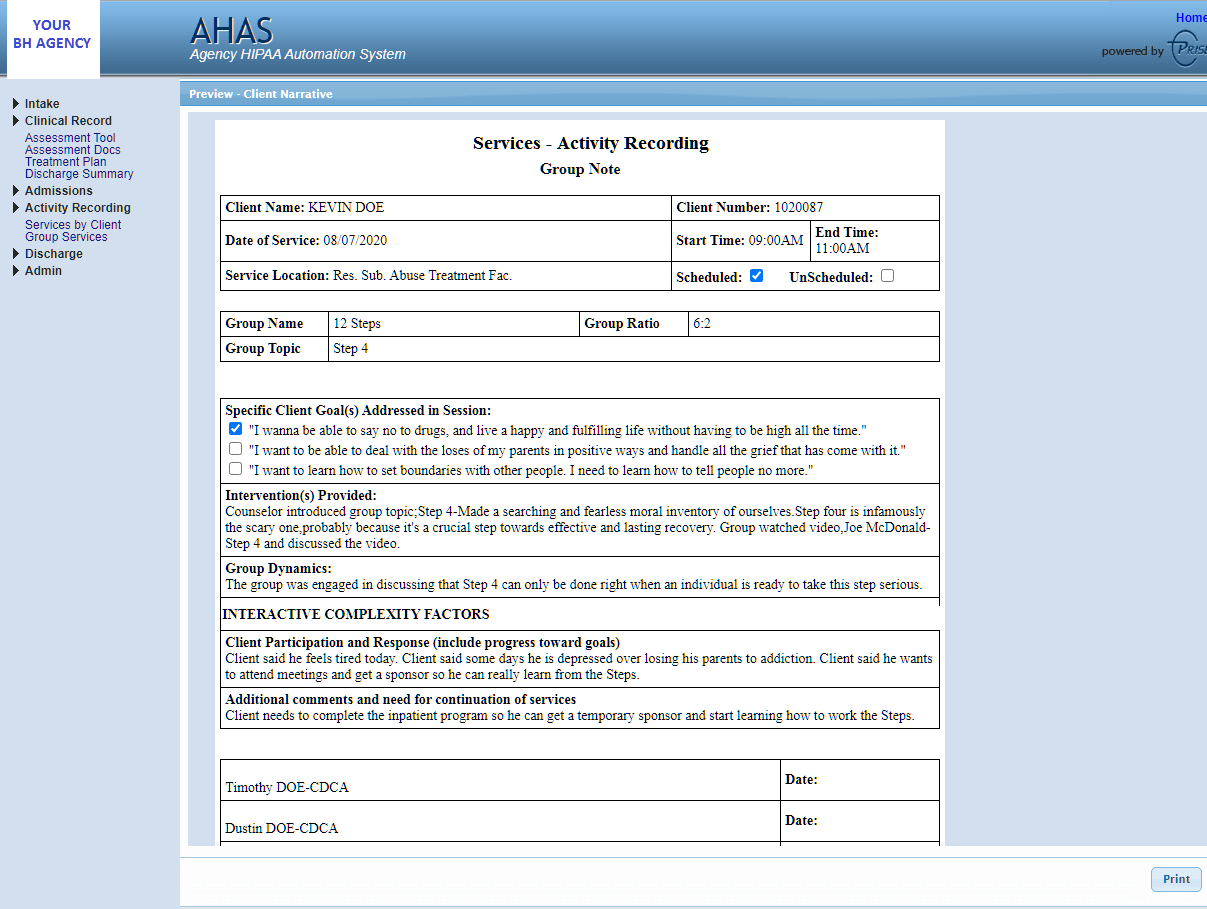Open the Treatment Plan page
Screen dimensions: 1207x909
click(65, 161)
